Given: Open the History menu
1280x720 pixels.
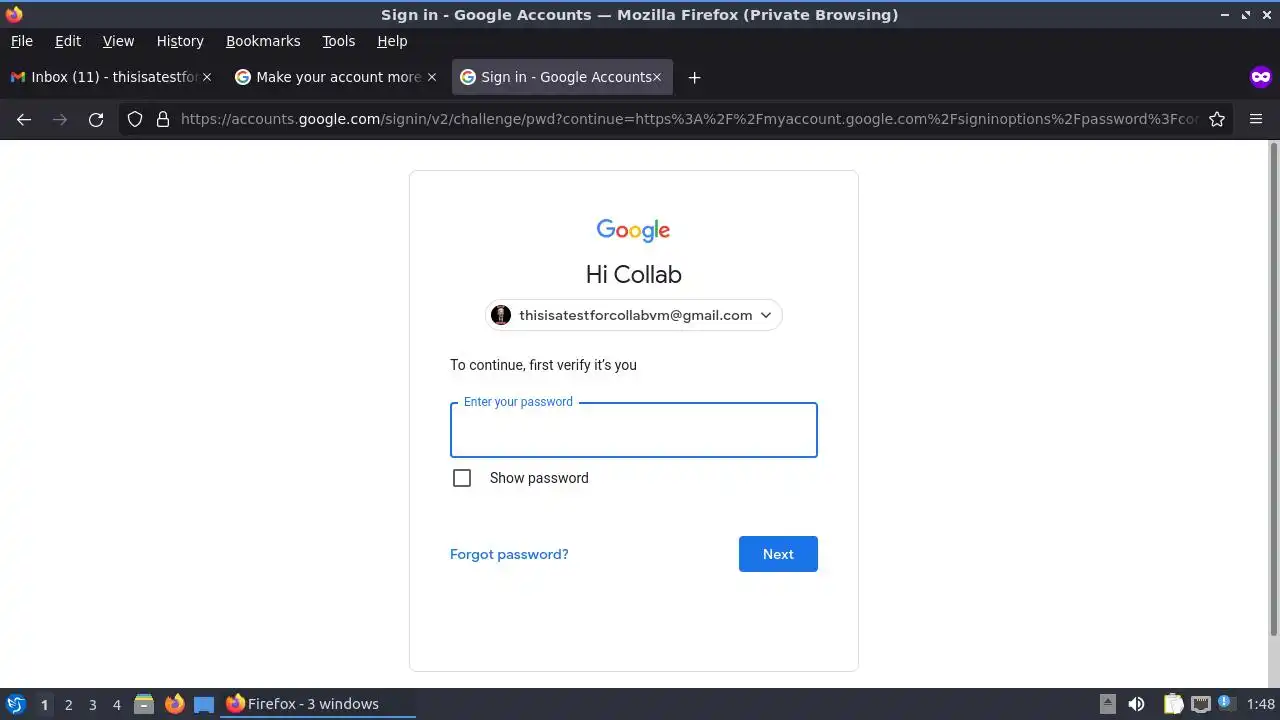Looking at the screenshot, I should (x=180, y=41).
